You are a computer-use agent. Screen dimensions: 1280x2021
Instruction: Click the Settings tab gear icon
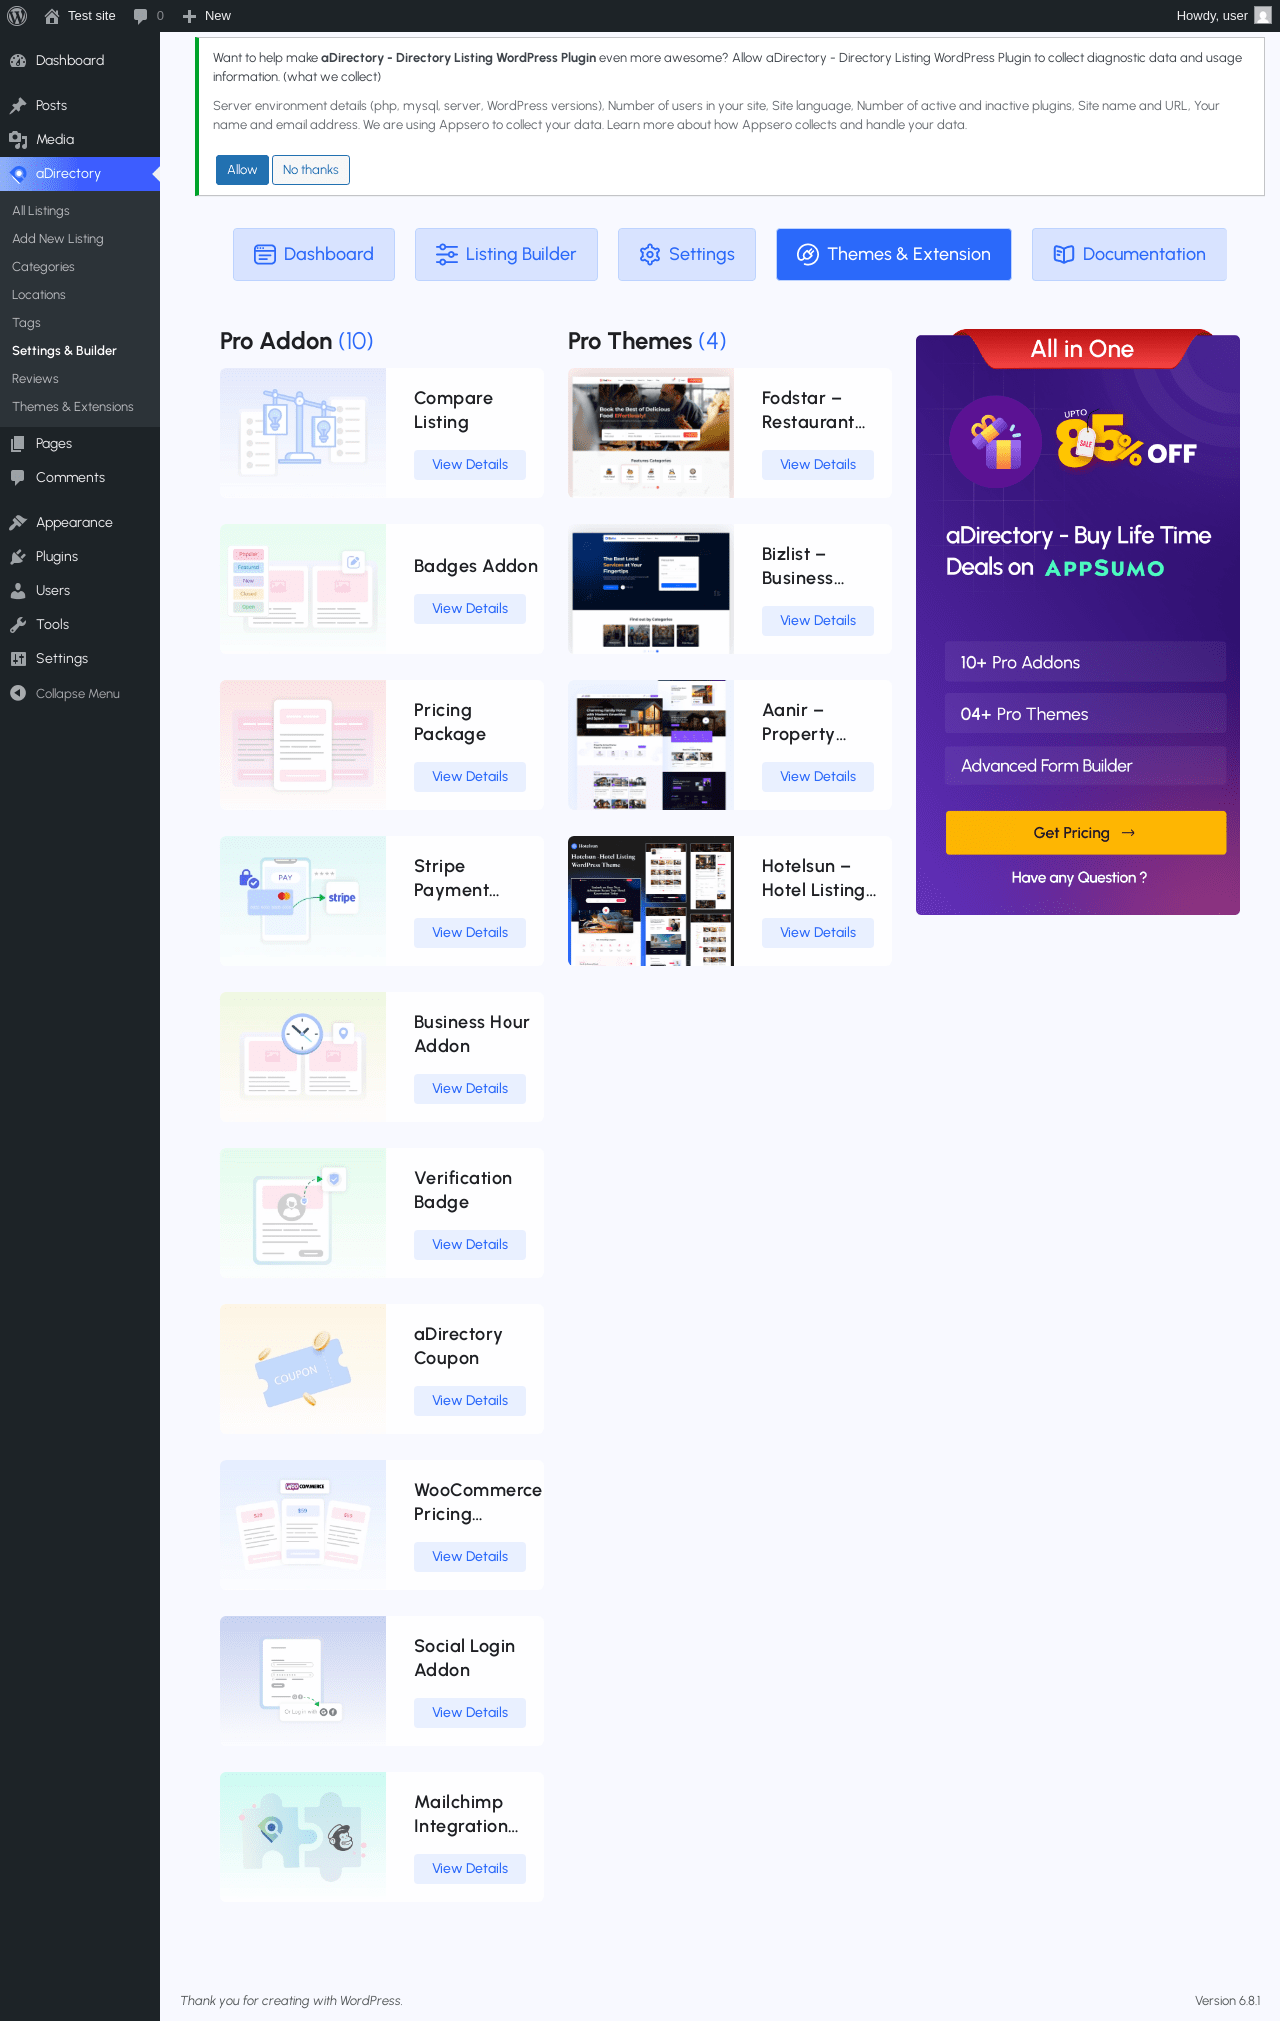[x=650, y=255]
